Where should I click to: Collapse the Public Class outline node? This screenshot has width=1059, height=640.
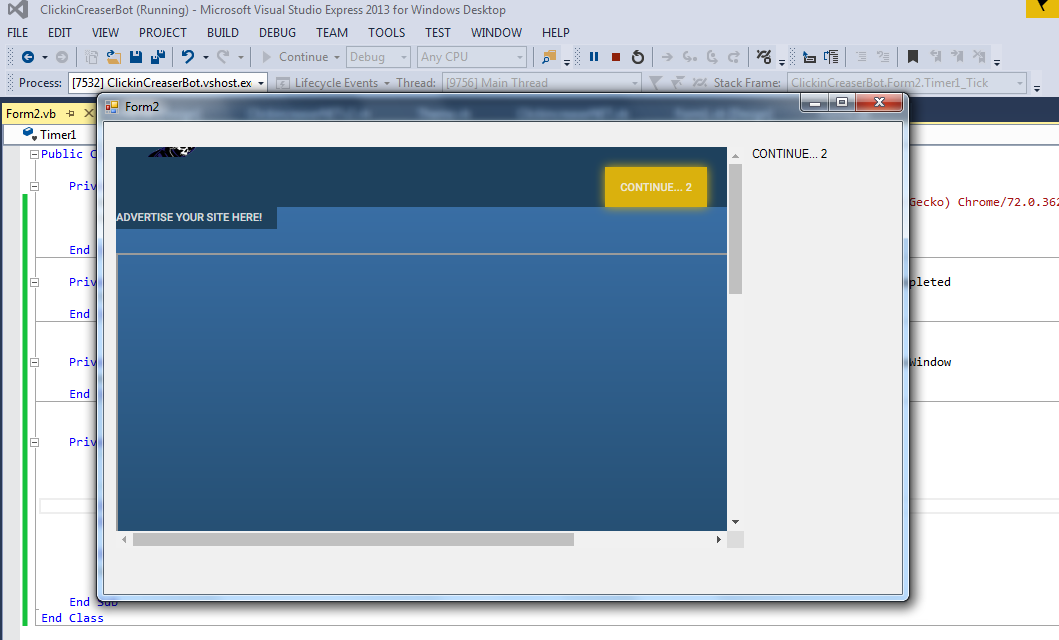coord(34,155)
